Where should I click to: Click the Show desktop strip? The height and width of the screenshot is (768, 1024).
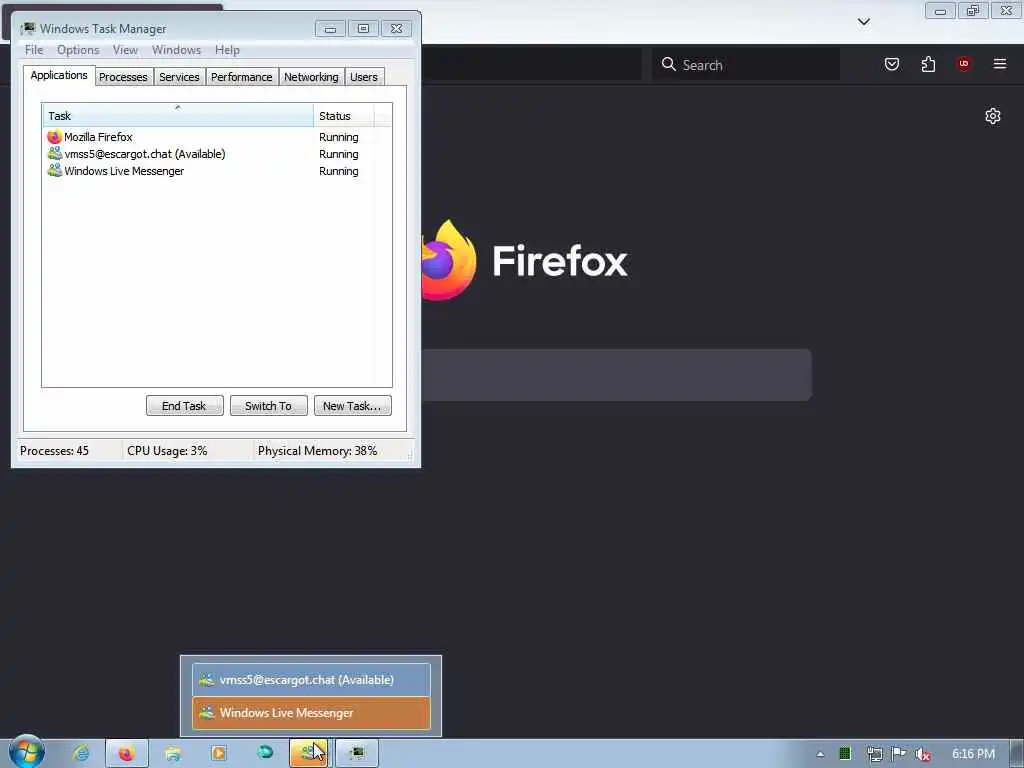1017,754
